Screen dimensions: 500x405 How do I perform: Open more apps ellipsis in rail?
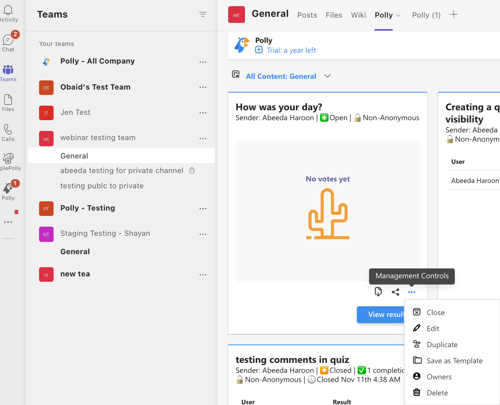[8, 222]
